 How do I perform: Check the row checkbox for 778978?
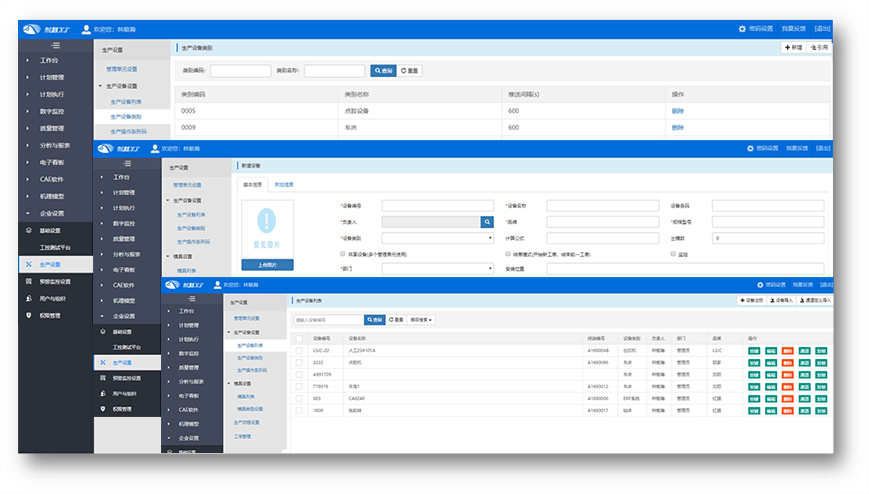299,386
